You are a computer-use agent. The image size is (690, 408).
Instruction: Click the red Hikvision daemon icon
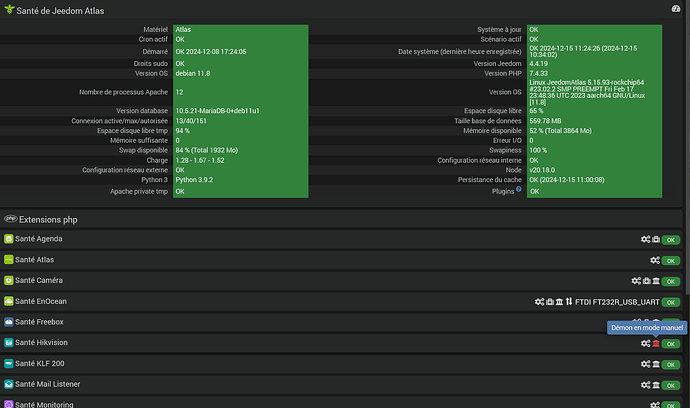click(656, 343)
